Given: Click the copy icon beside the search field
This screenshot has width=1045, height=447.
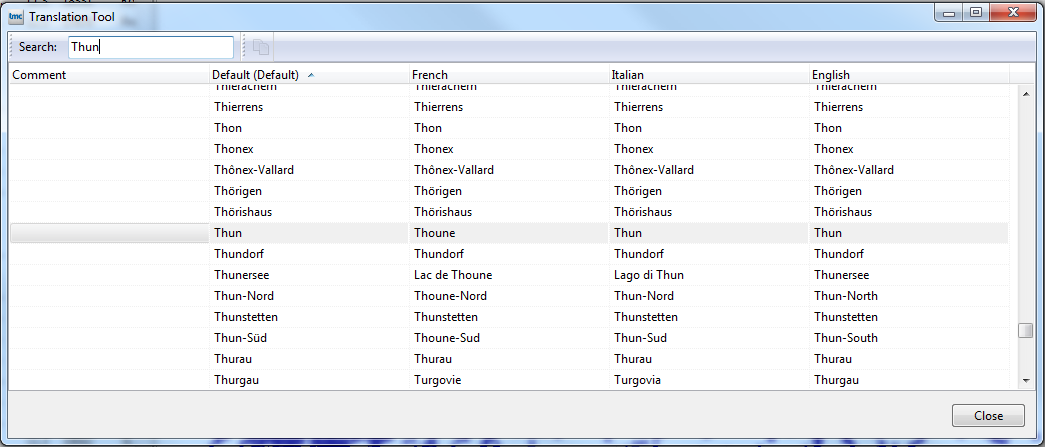Looking at the screenshot, I should coord(261,47).
